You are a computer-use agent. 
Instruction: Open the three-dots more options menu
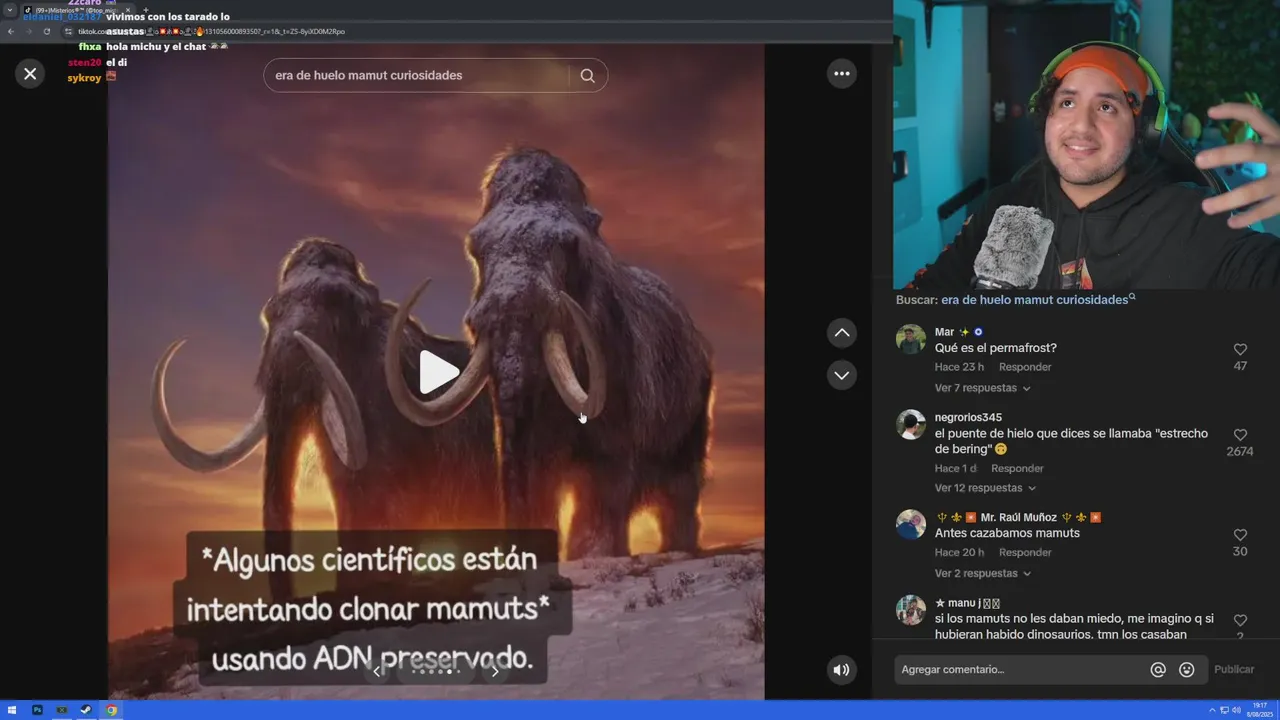coord(841,73)
